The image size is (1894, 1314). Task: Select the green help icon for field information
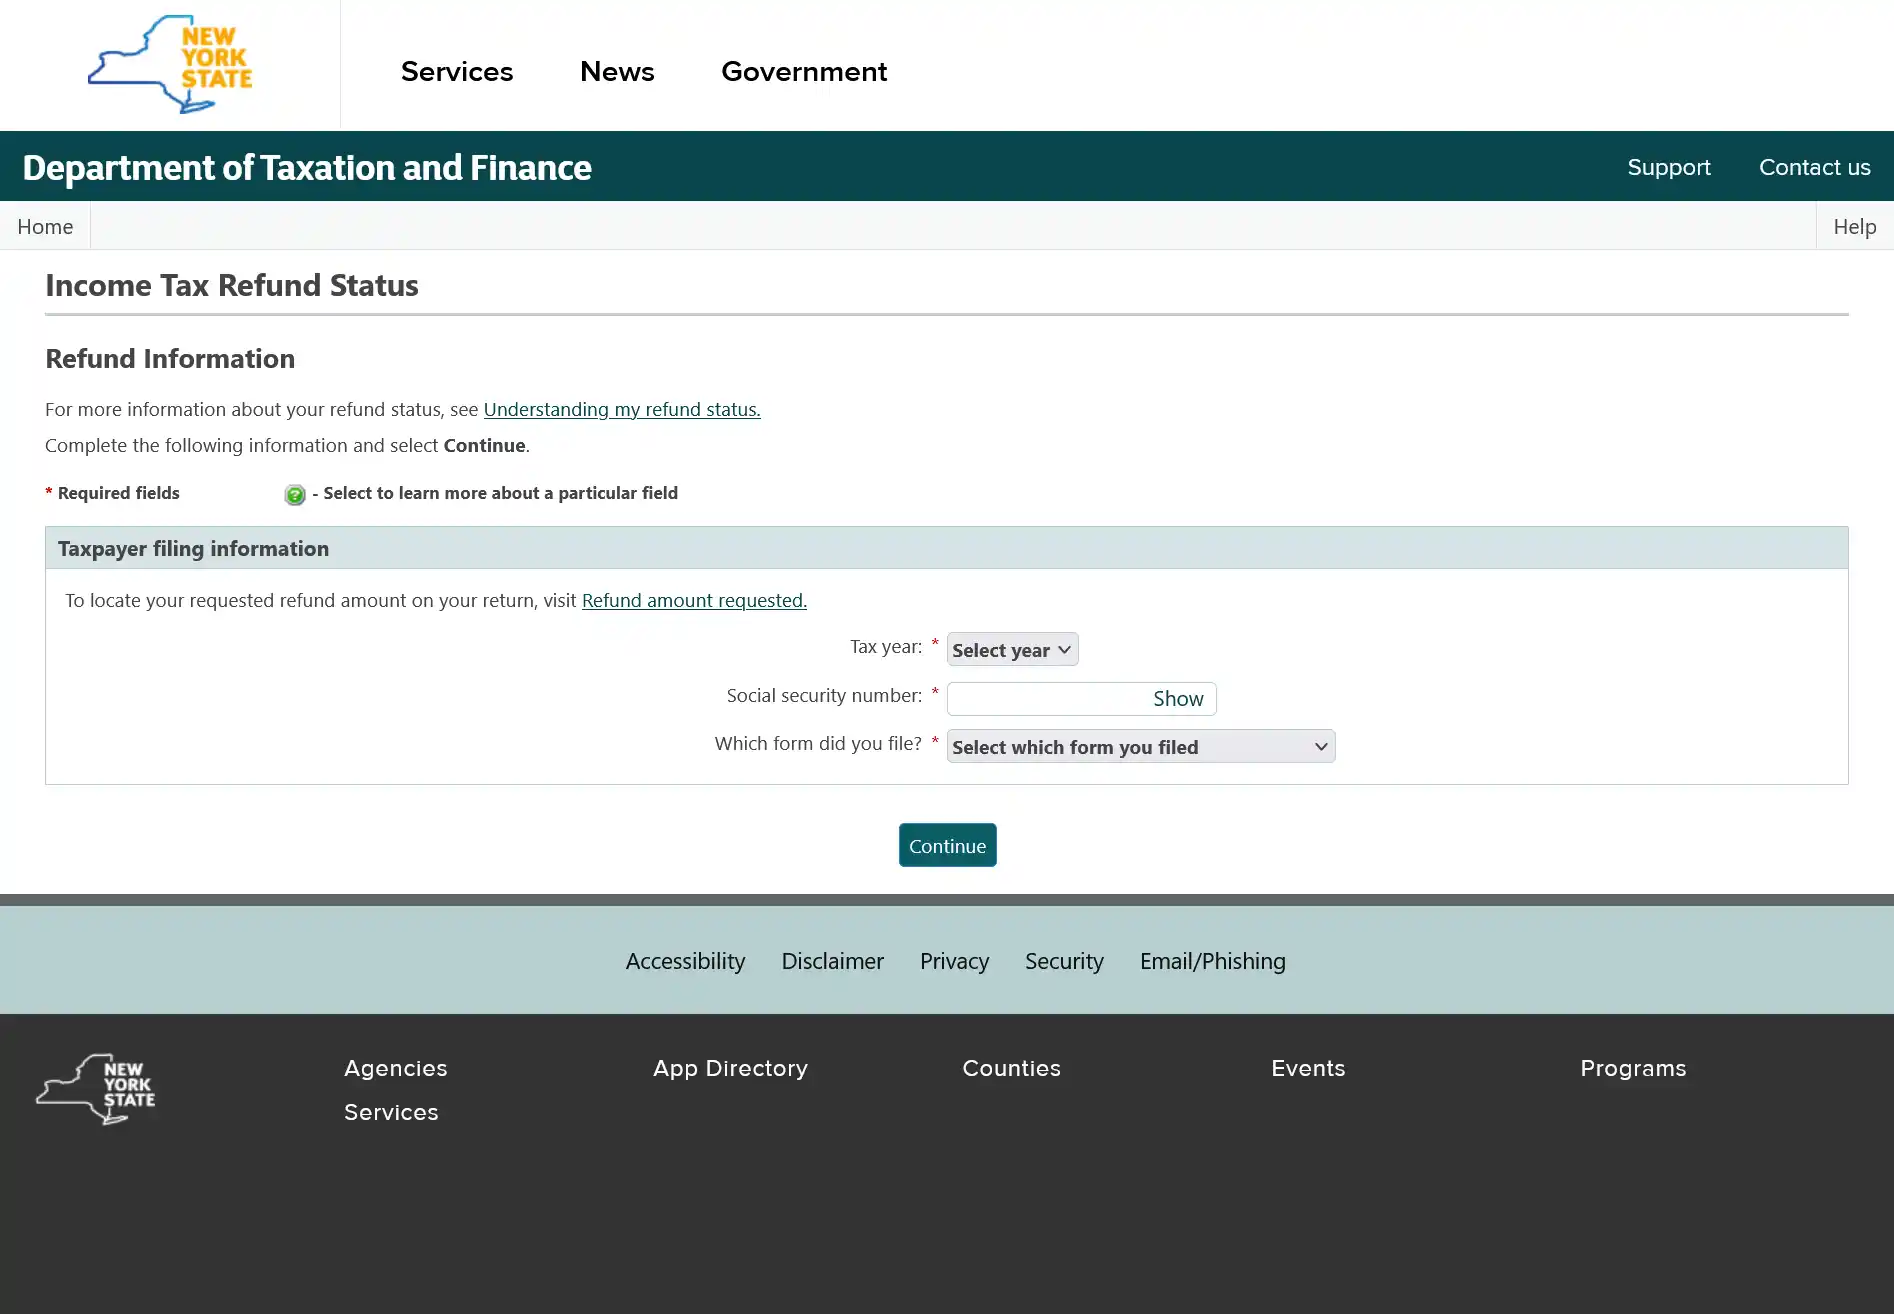coord(294,494)
